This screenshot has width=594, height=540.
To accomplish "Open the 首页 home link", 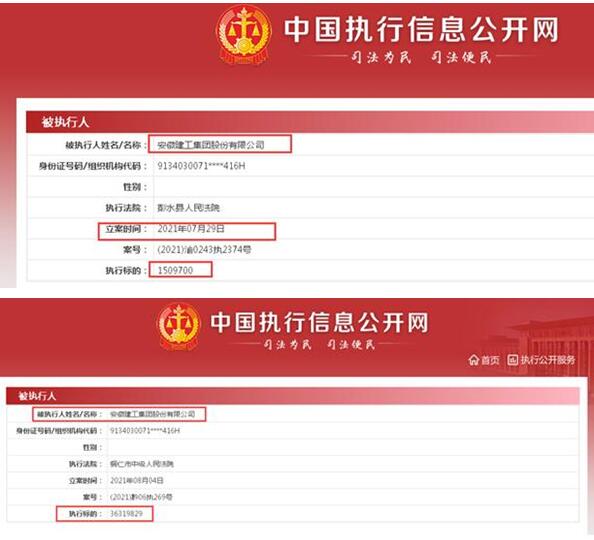I will [x=484, y=360].
